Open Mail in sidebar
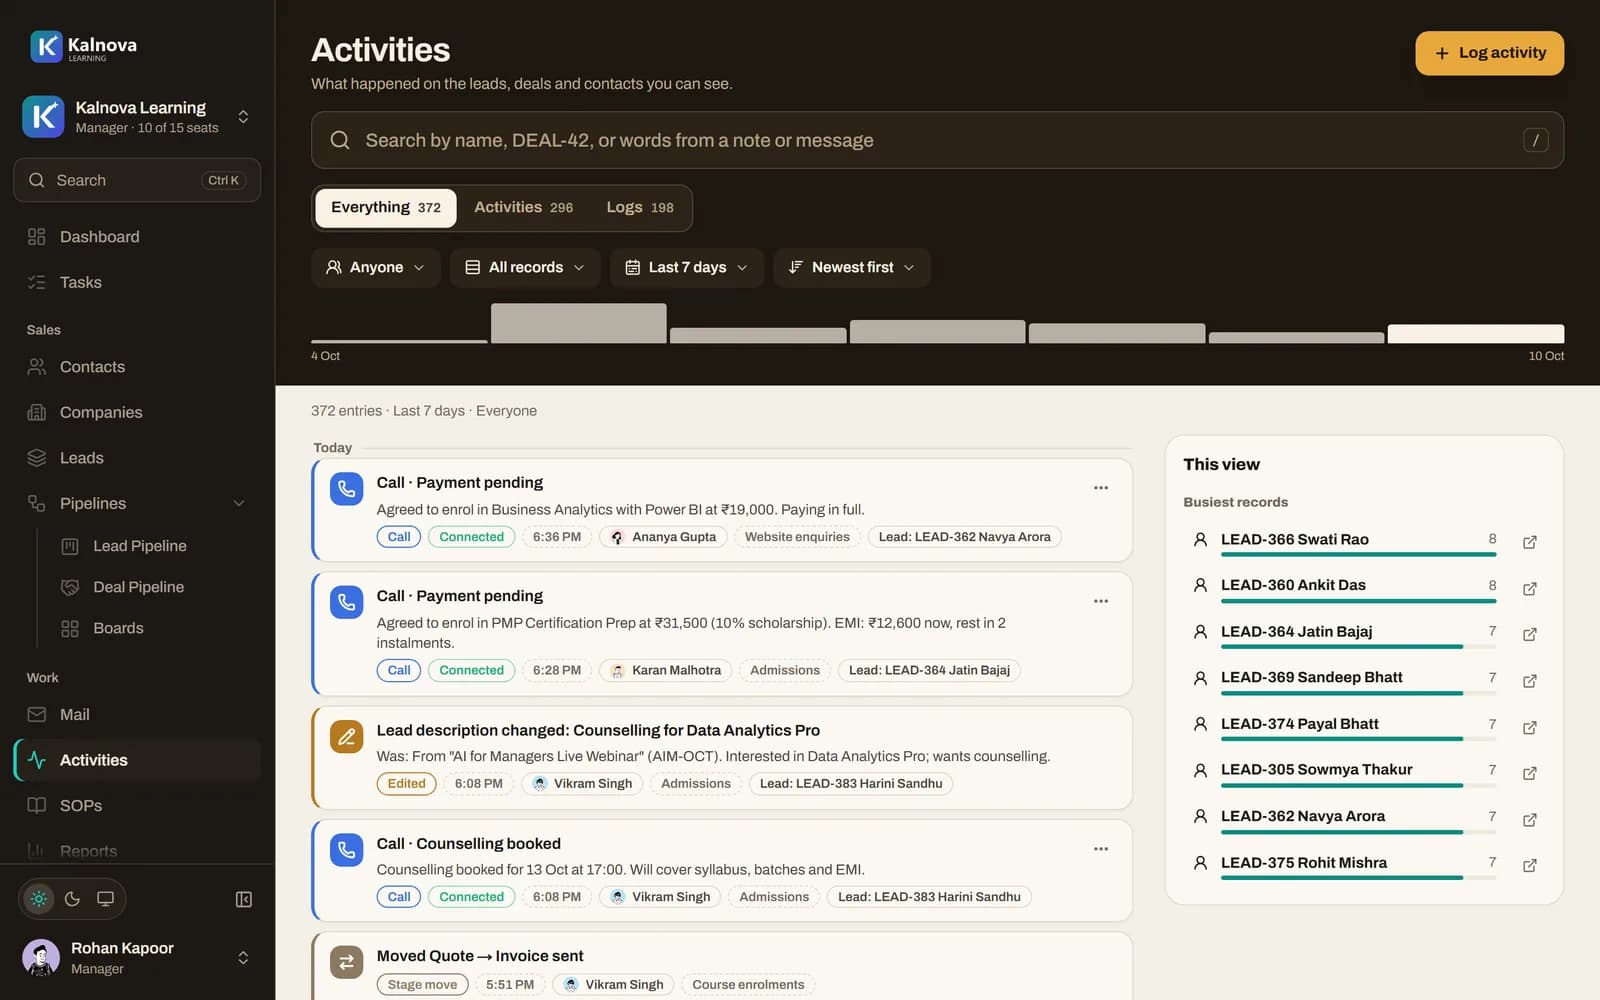 click(x=137, y=715)
